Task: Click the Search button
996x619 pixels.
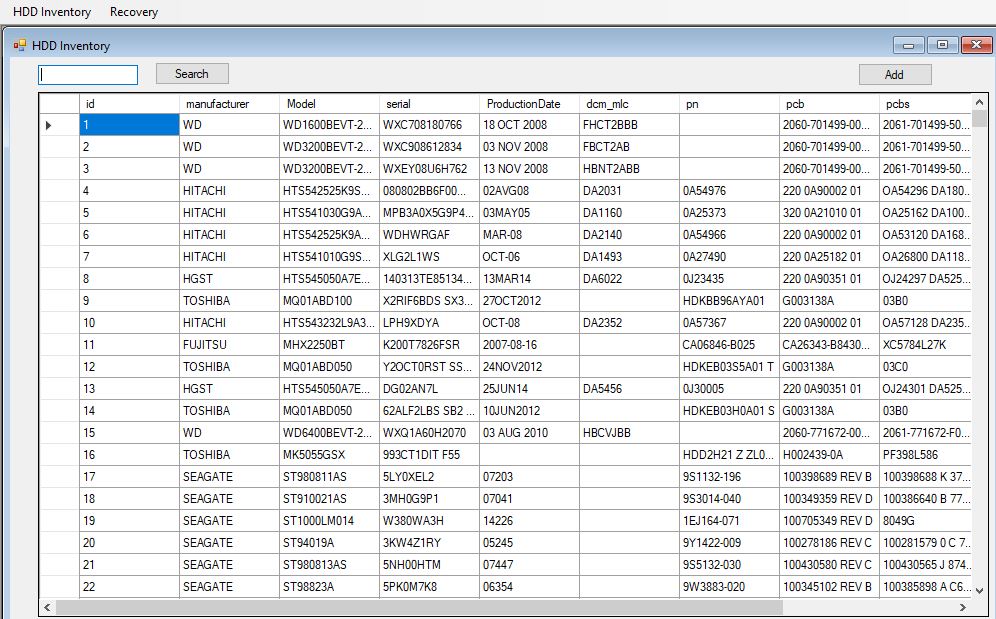Action: coord(192,74)
